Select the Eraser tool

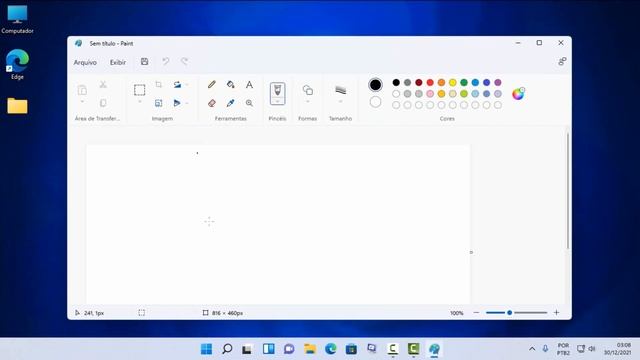click(x=211, y=103)
